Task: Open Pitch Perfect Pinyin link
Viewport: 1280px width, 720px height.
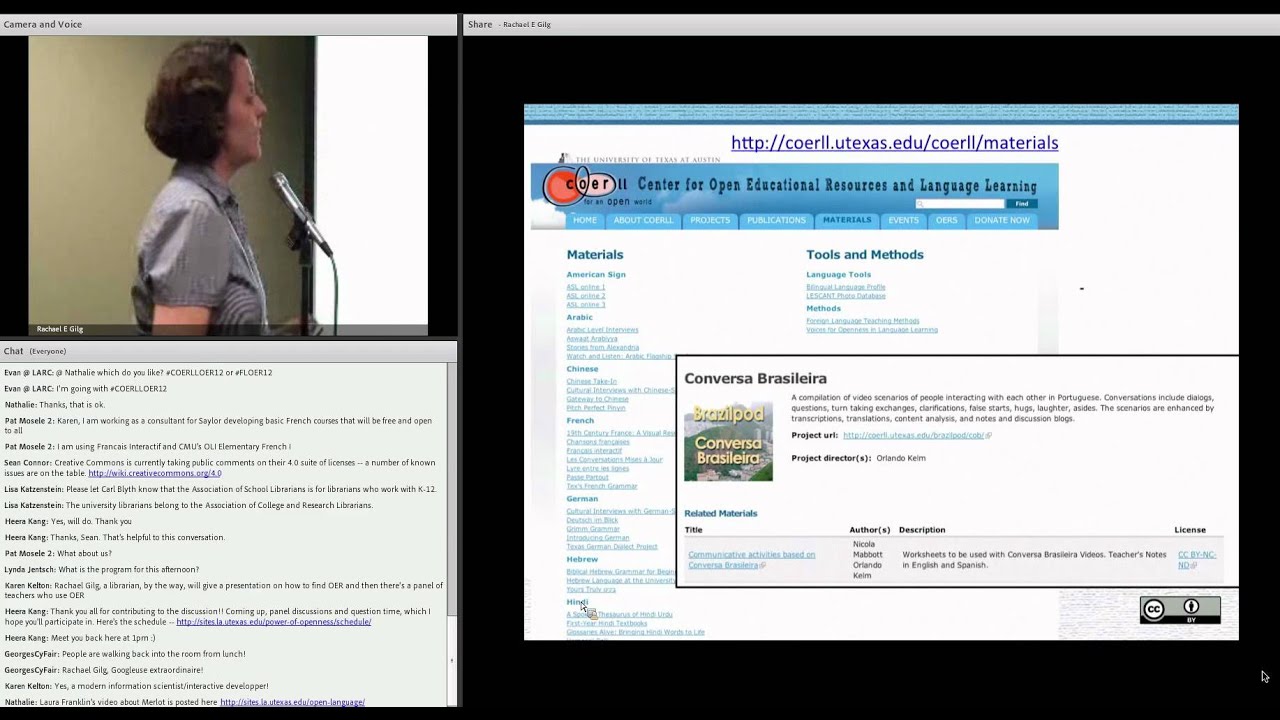Action: (596, 408)
